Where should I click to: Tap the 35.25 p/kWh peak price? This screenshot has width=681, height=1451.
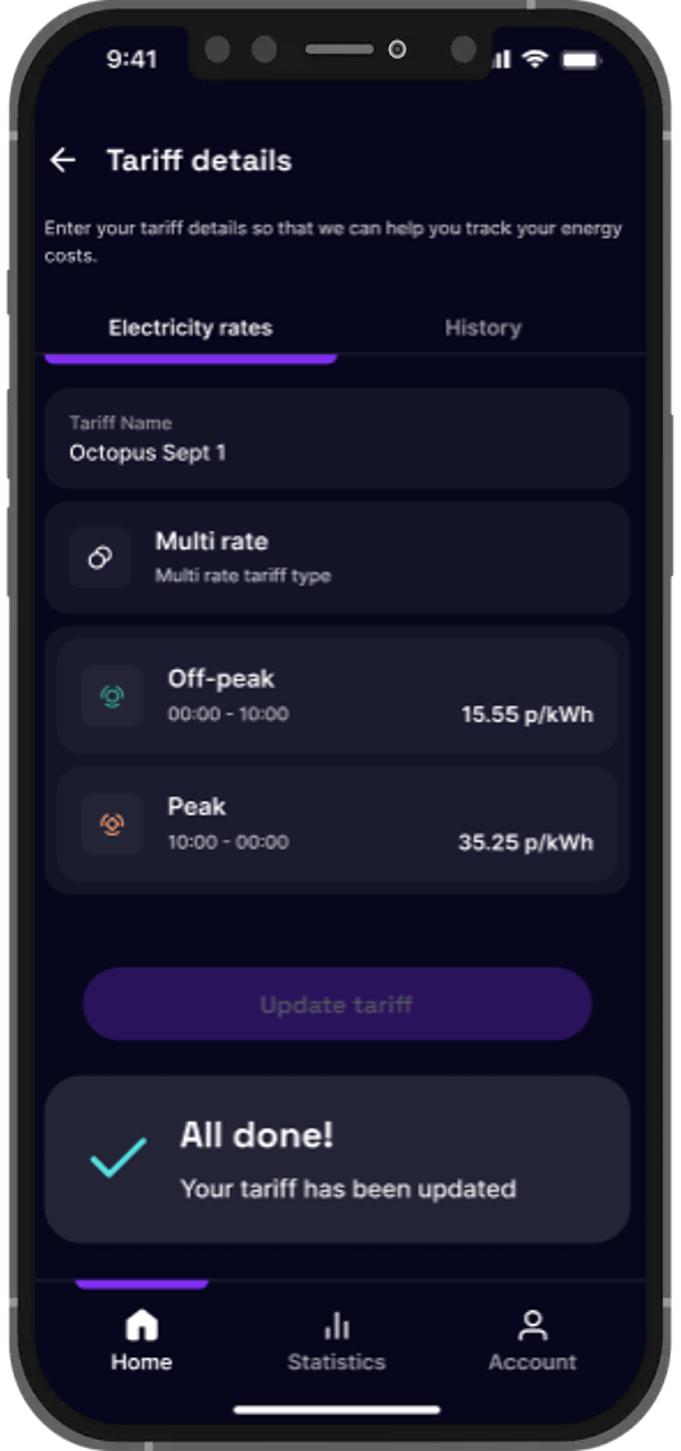click(x=527, y=842)
